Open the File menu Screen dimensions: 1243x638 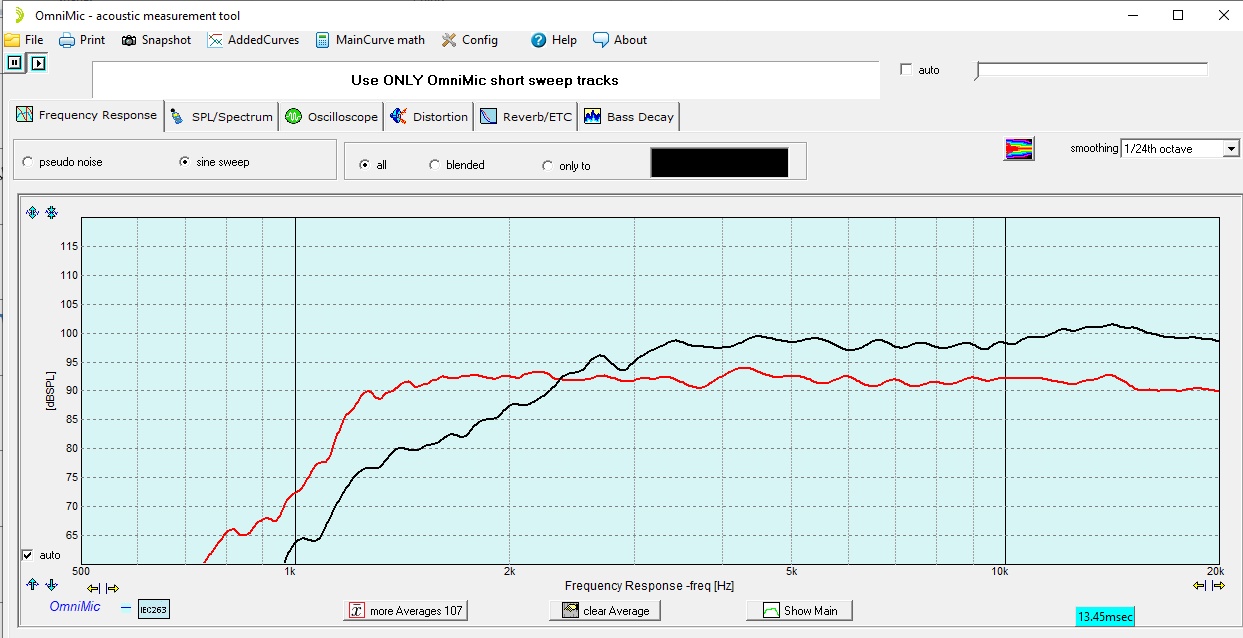24,40
